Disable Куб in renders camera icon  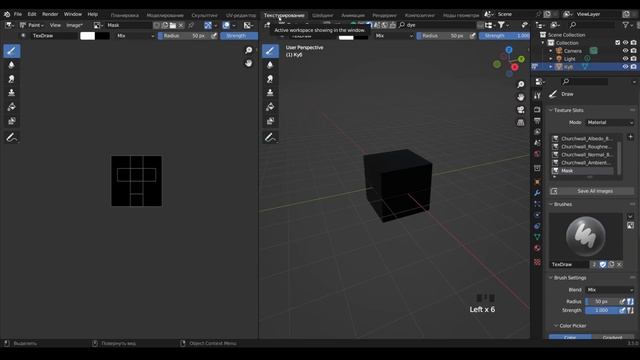coord(633,67)
